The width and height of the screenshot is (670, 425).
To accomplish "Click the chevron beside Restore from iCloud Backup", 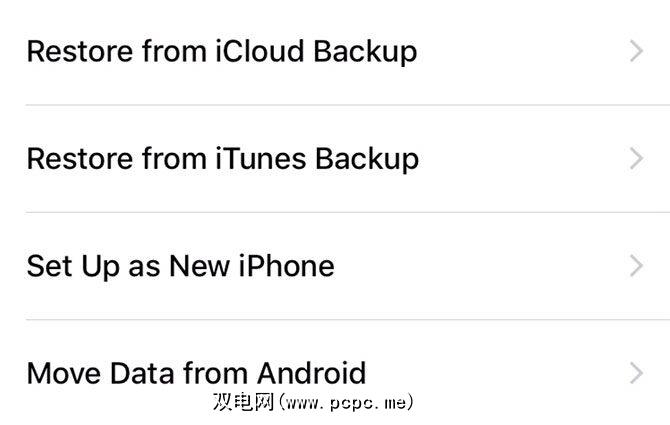I will 636,51.
